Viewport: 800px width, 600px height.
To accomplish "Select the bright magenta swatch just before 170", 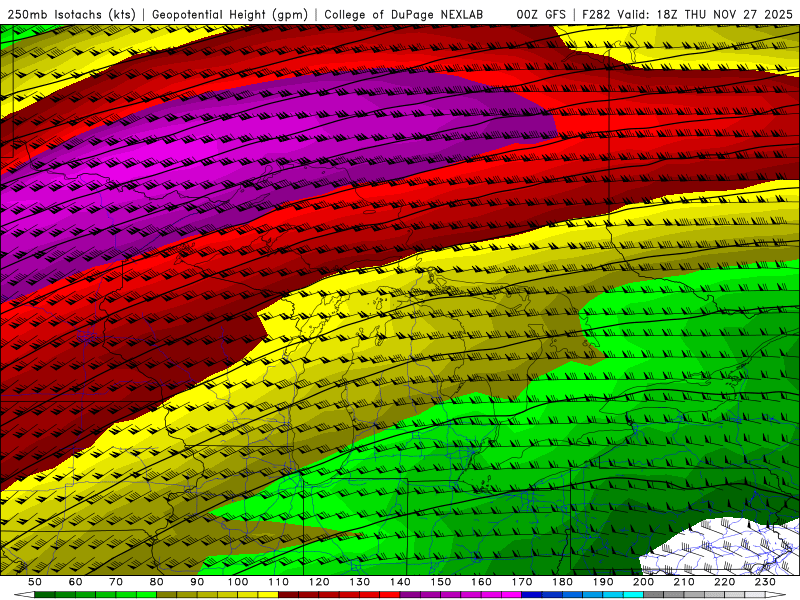I will tap(512, 595).
